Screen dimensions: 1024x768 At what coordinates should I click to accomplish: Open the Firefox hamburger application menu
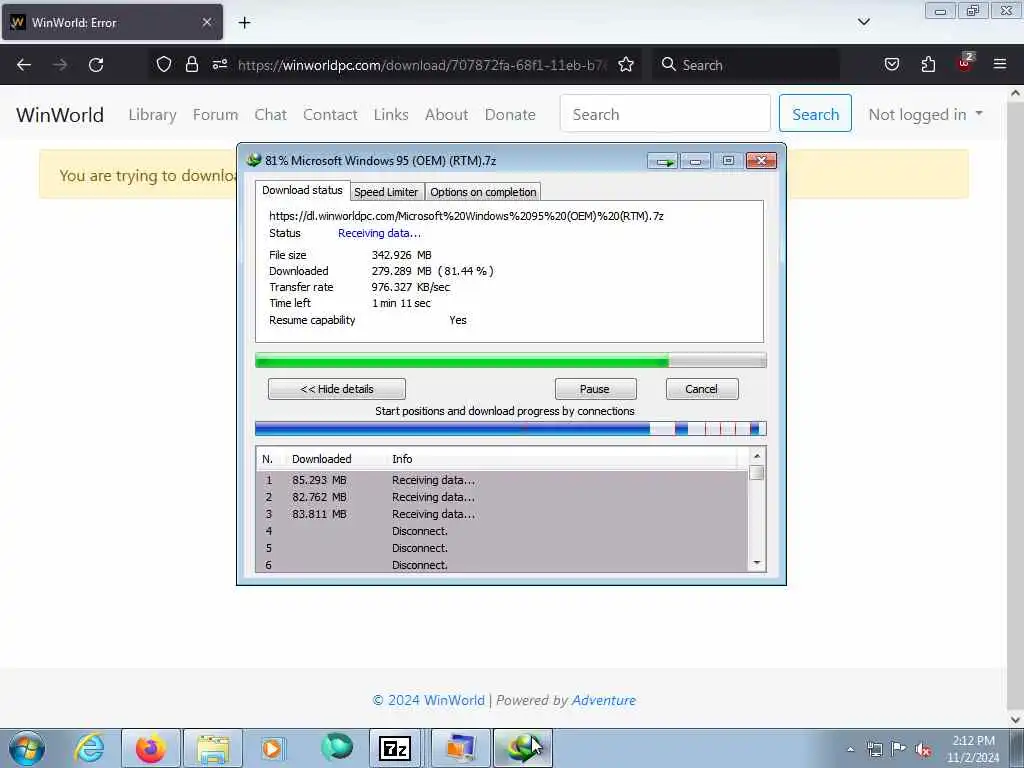click(1000, 64)
